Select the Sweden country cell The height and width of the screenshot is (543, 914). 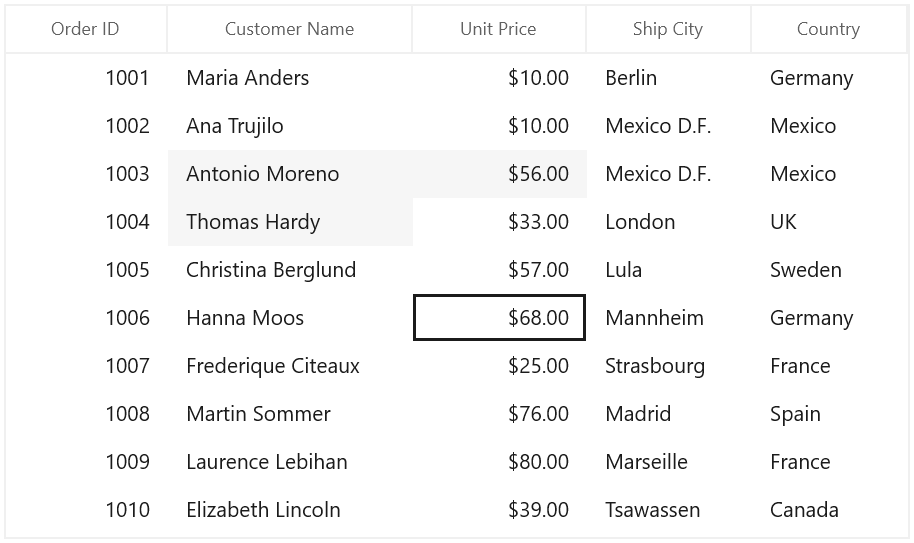pyautogui.click(x=829, y=270)
